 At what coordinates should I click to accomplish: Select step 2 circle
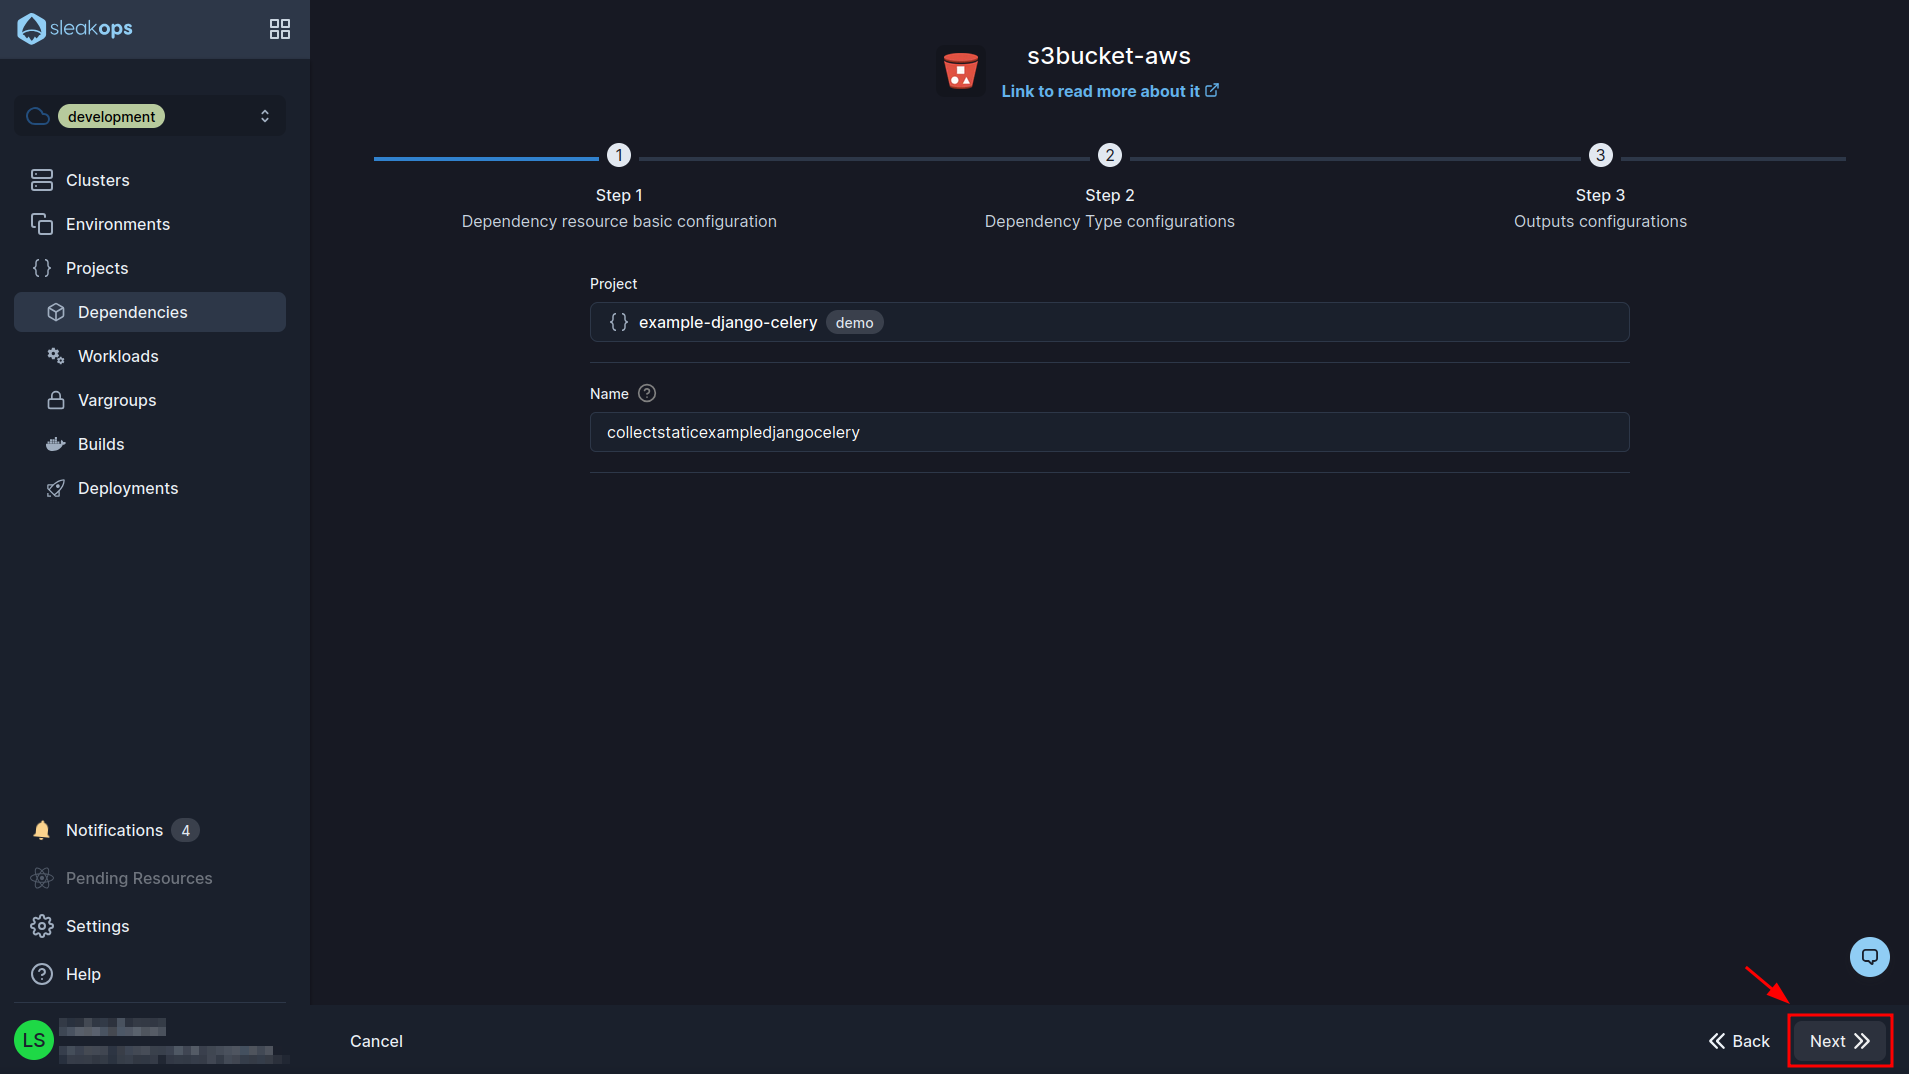pyautogui.click(x=1110, y=155)
